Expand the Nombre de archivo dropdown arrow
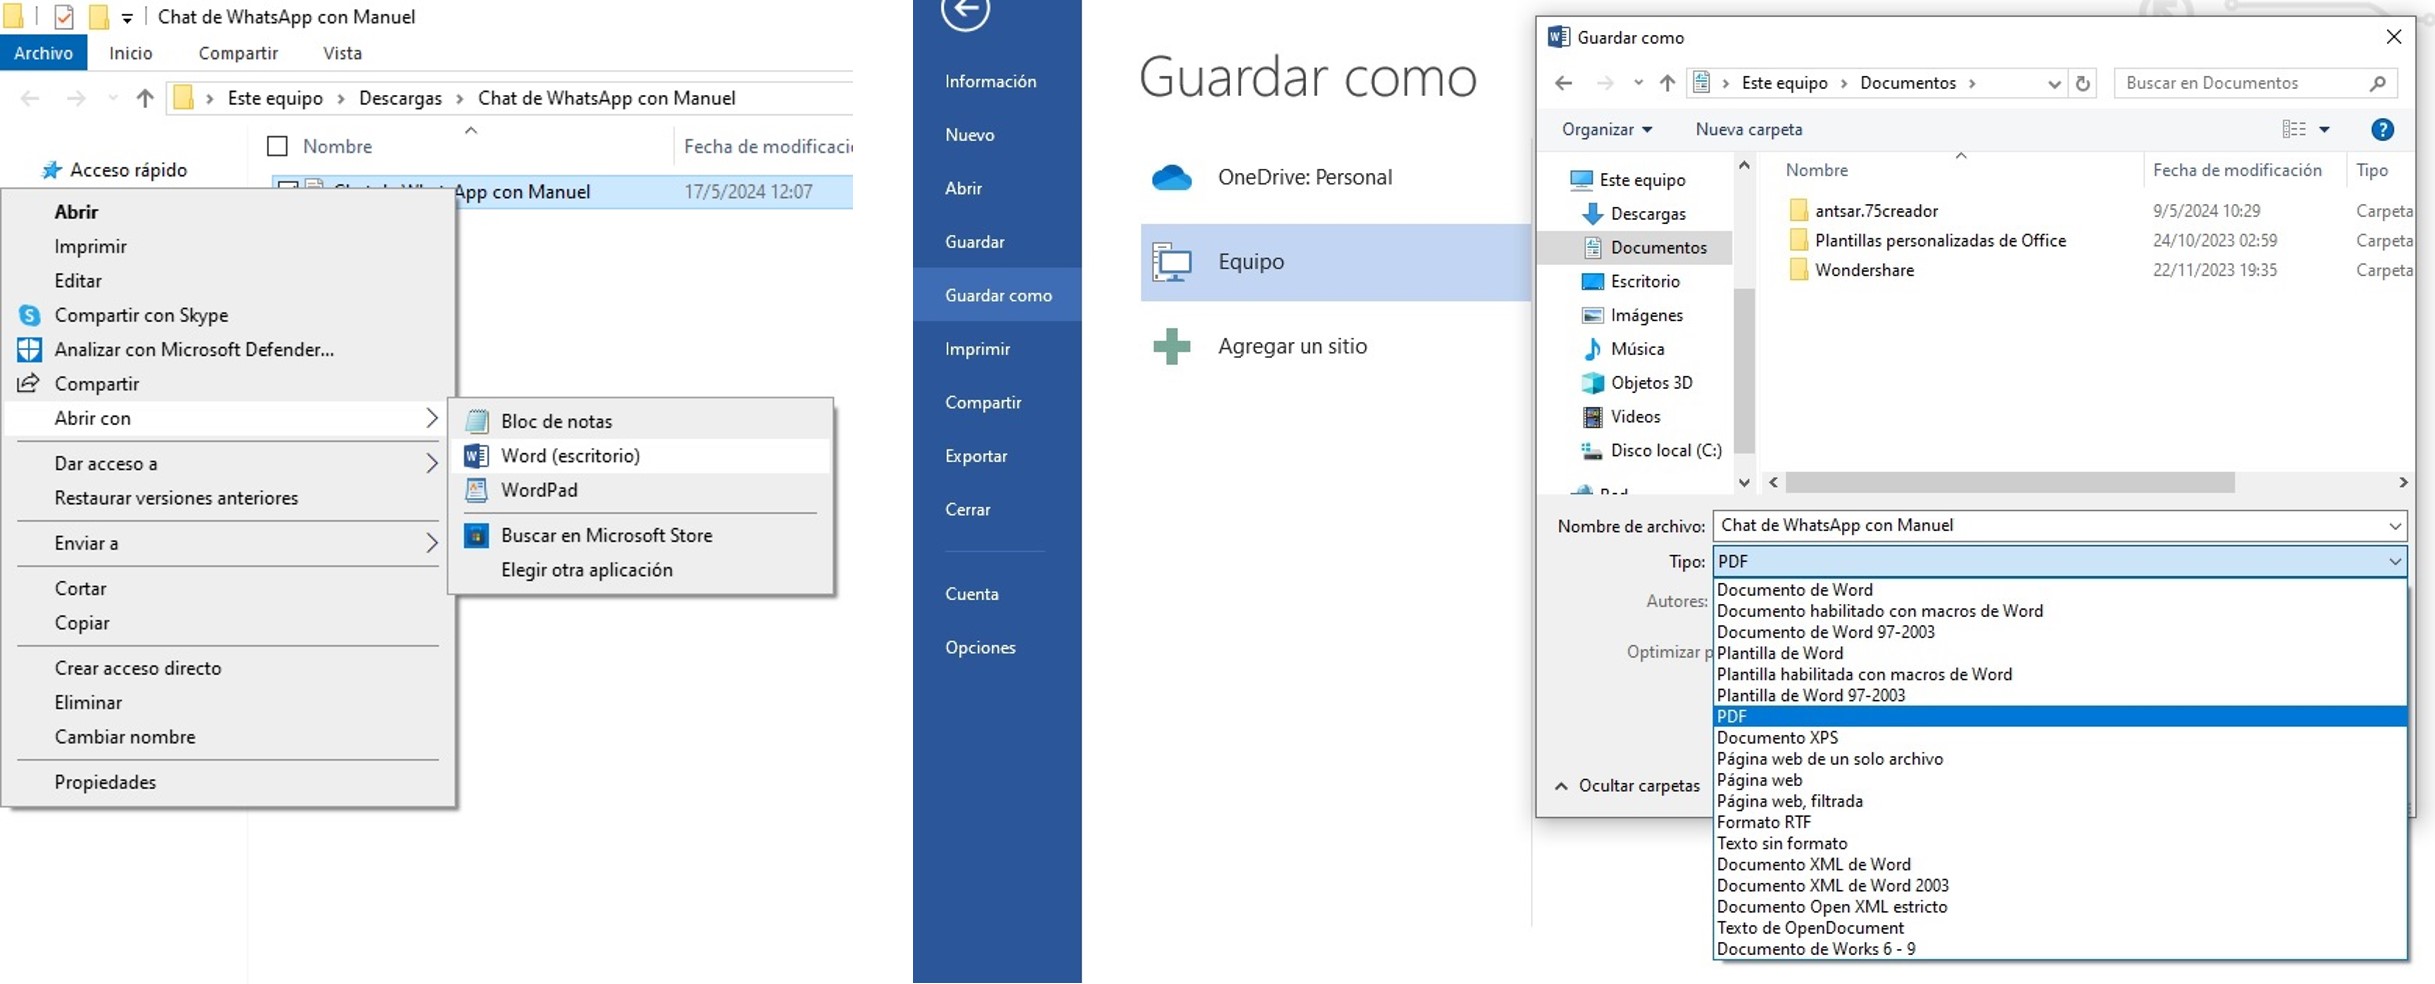The height and width of the screenshot is (984, 2435). pyautogui.click(x=2394, y=526)
